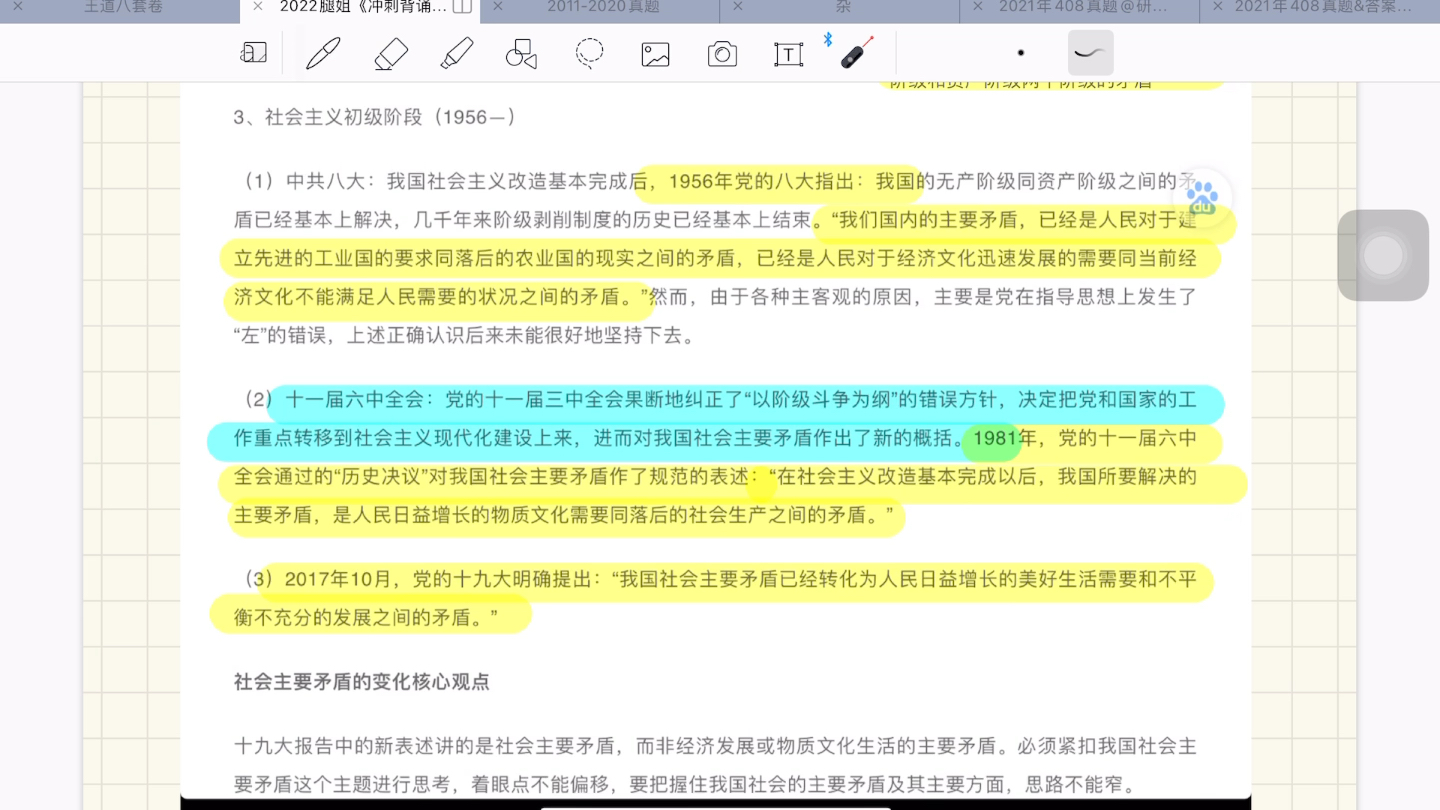This screenshot has width=1440, height=810.
Task: Tap the AssistiveTouch floating button
Action: (1383, 255)
